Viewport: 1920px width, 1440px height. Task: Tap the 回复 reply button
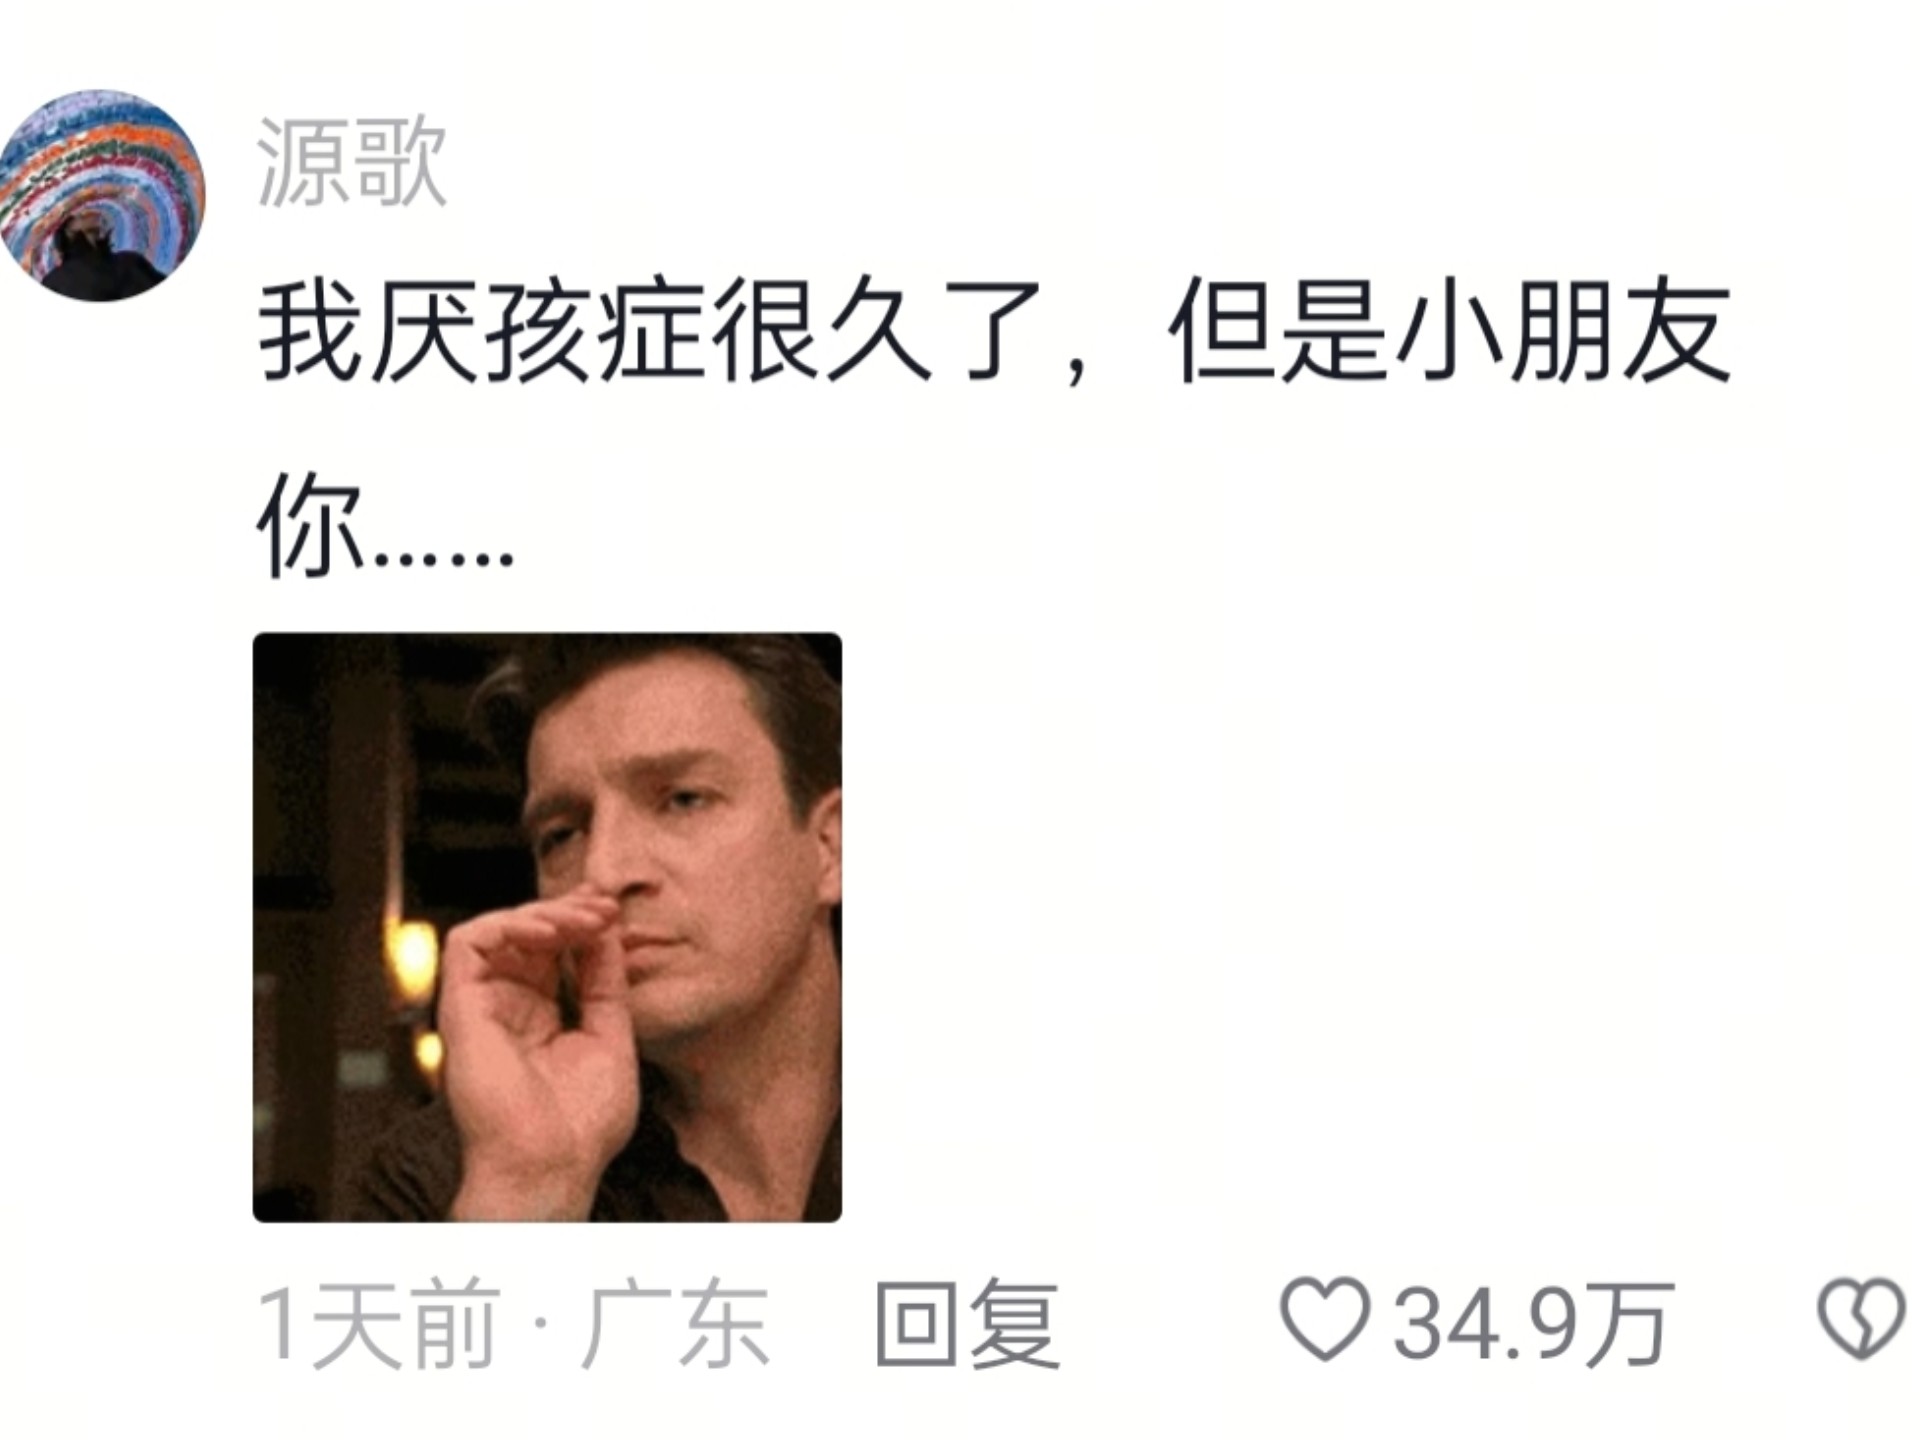point(967,1322)
